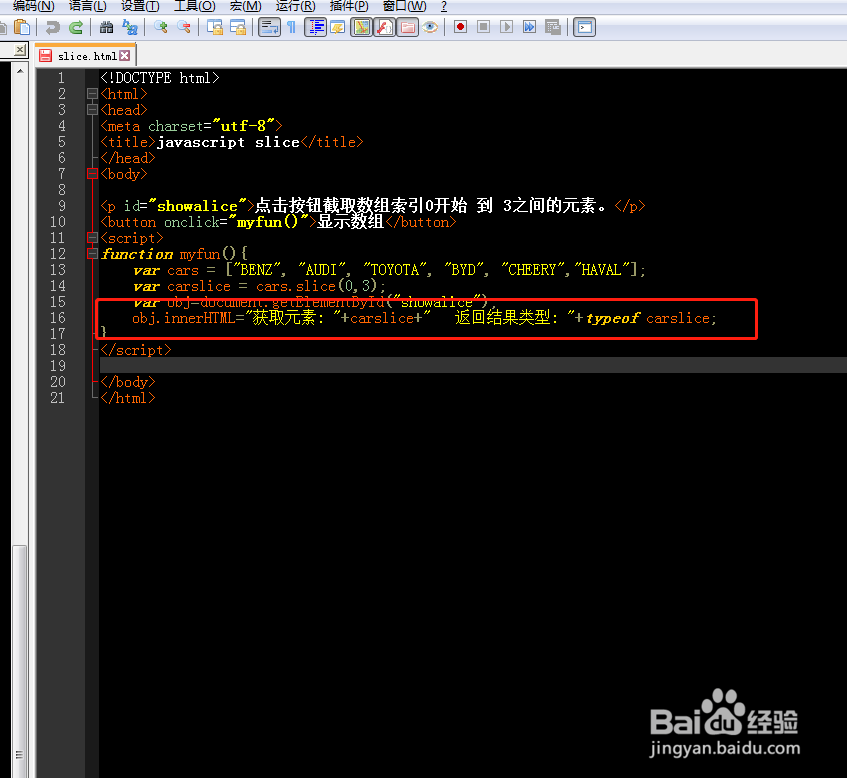
Task: Open the 设置(T) menu
Action: (140, 6)
